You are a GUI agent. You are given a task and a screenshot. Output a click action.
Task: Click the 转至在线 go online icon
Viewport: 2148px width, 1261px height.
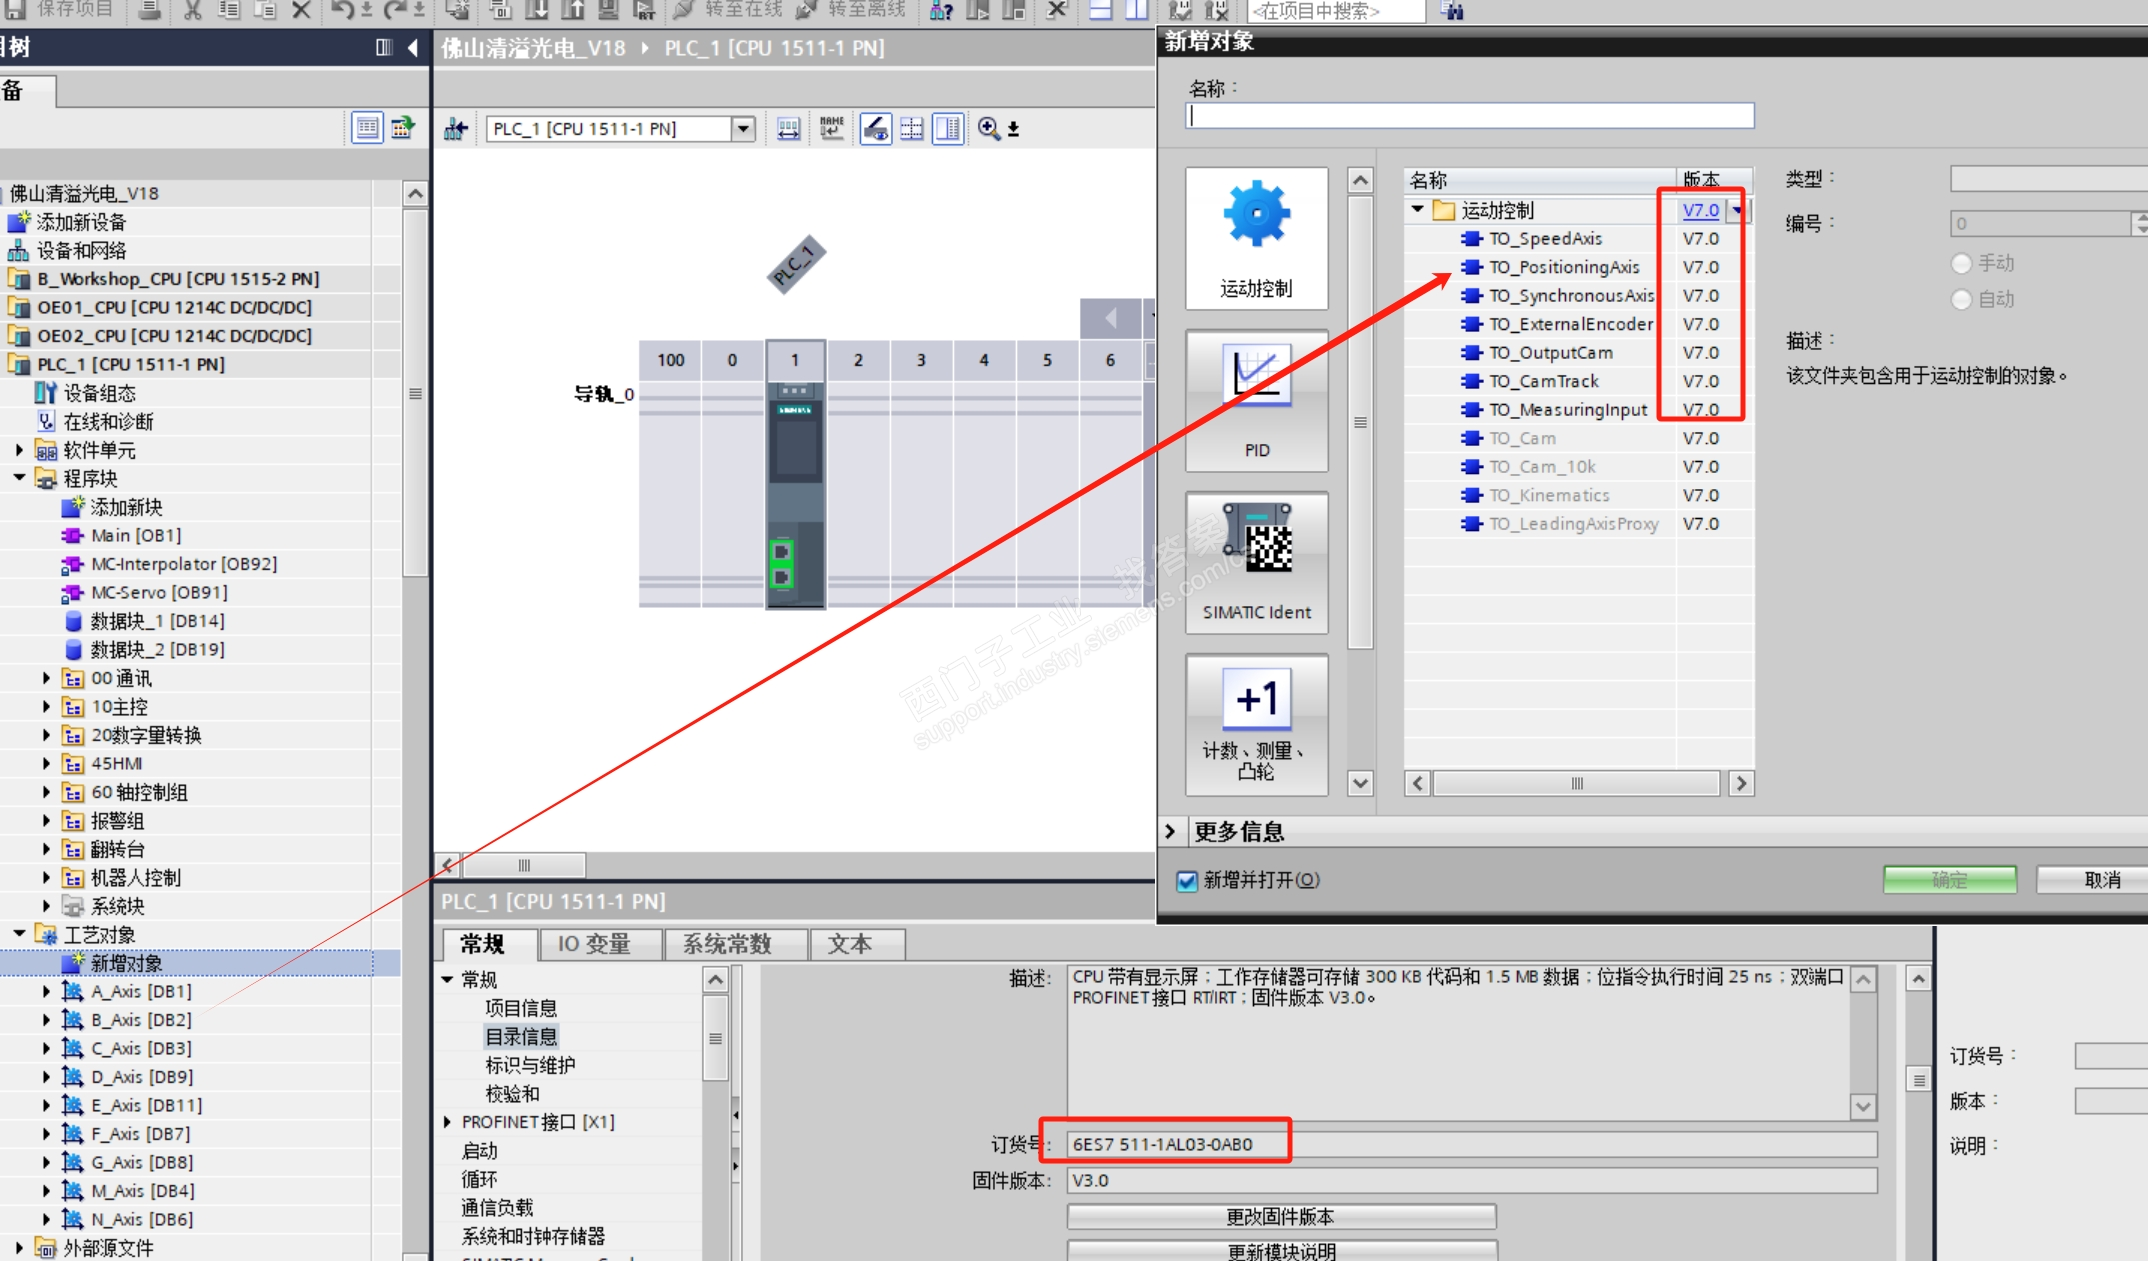(x=684, y=10)
